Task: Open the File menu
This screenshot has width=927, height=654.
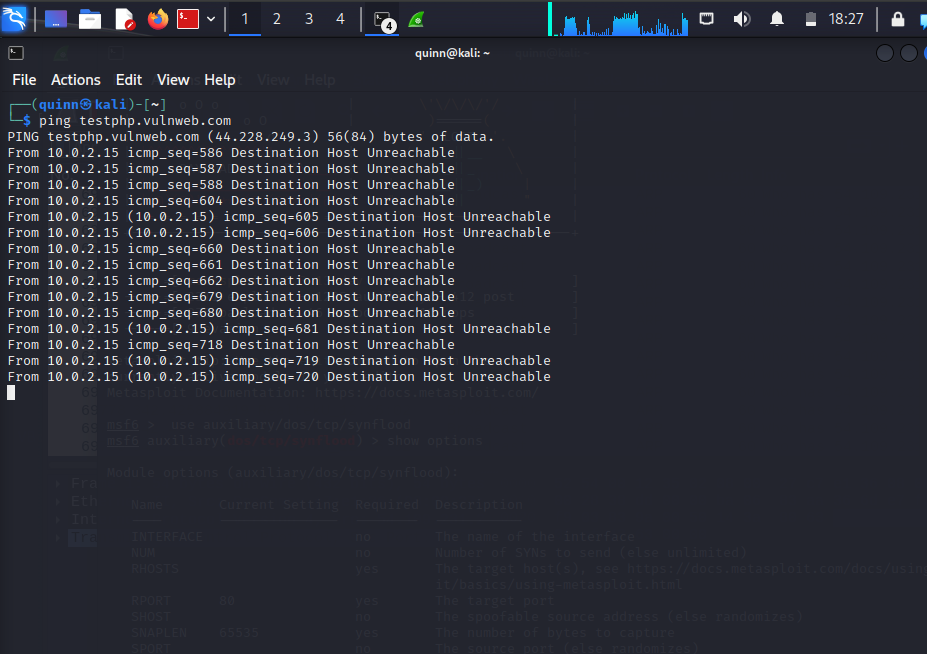Action: [x=24, y=80]
